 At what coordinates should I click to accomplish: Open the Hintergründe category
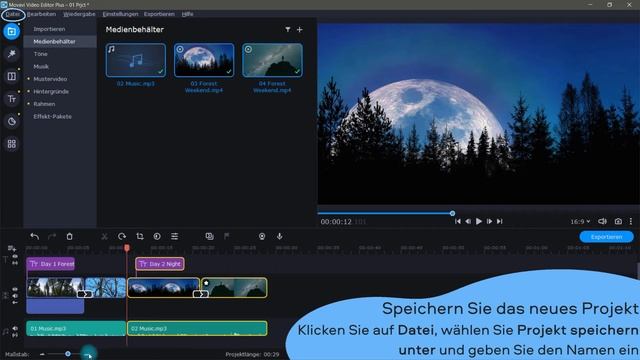(x=51, y=92)
